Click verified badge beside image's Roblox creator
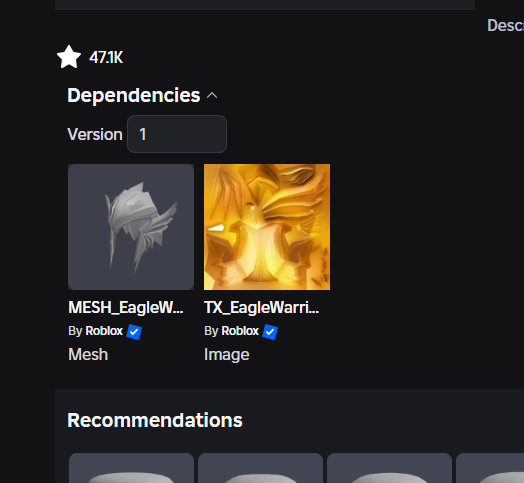 click(x=270, y=332)
